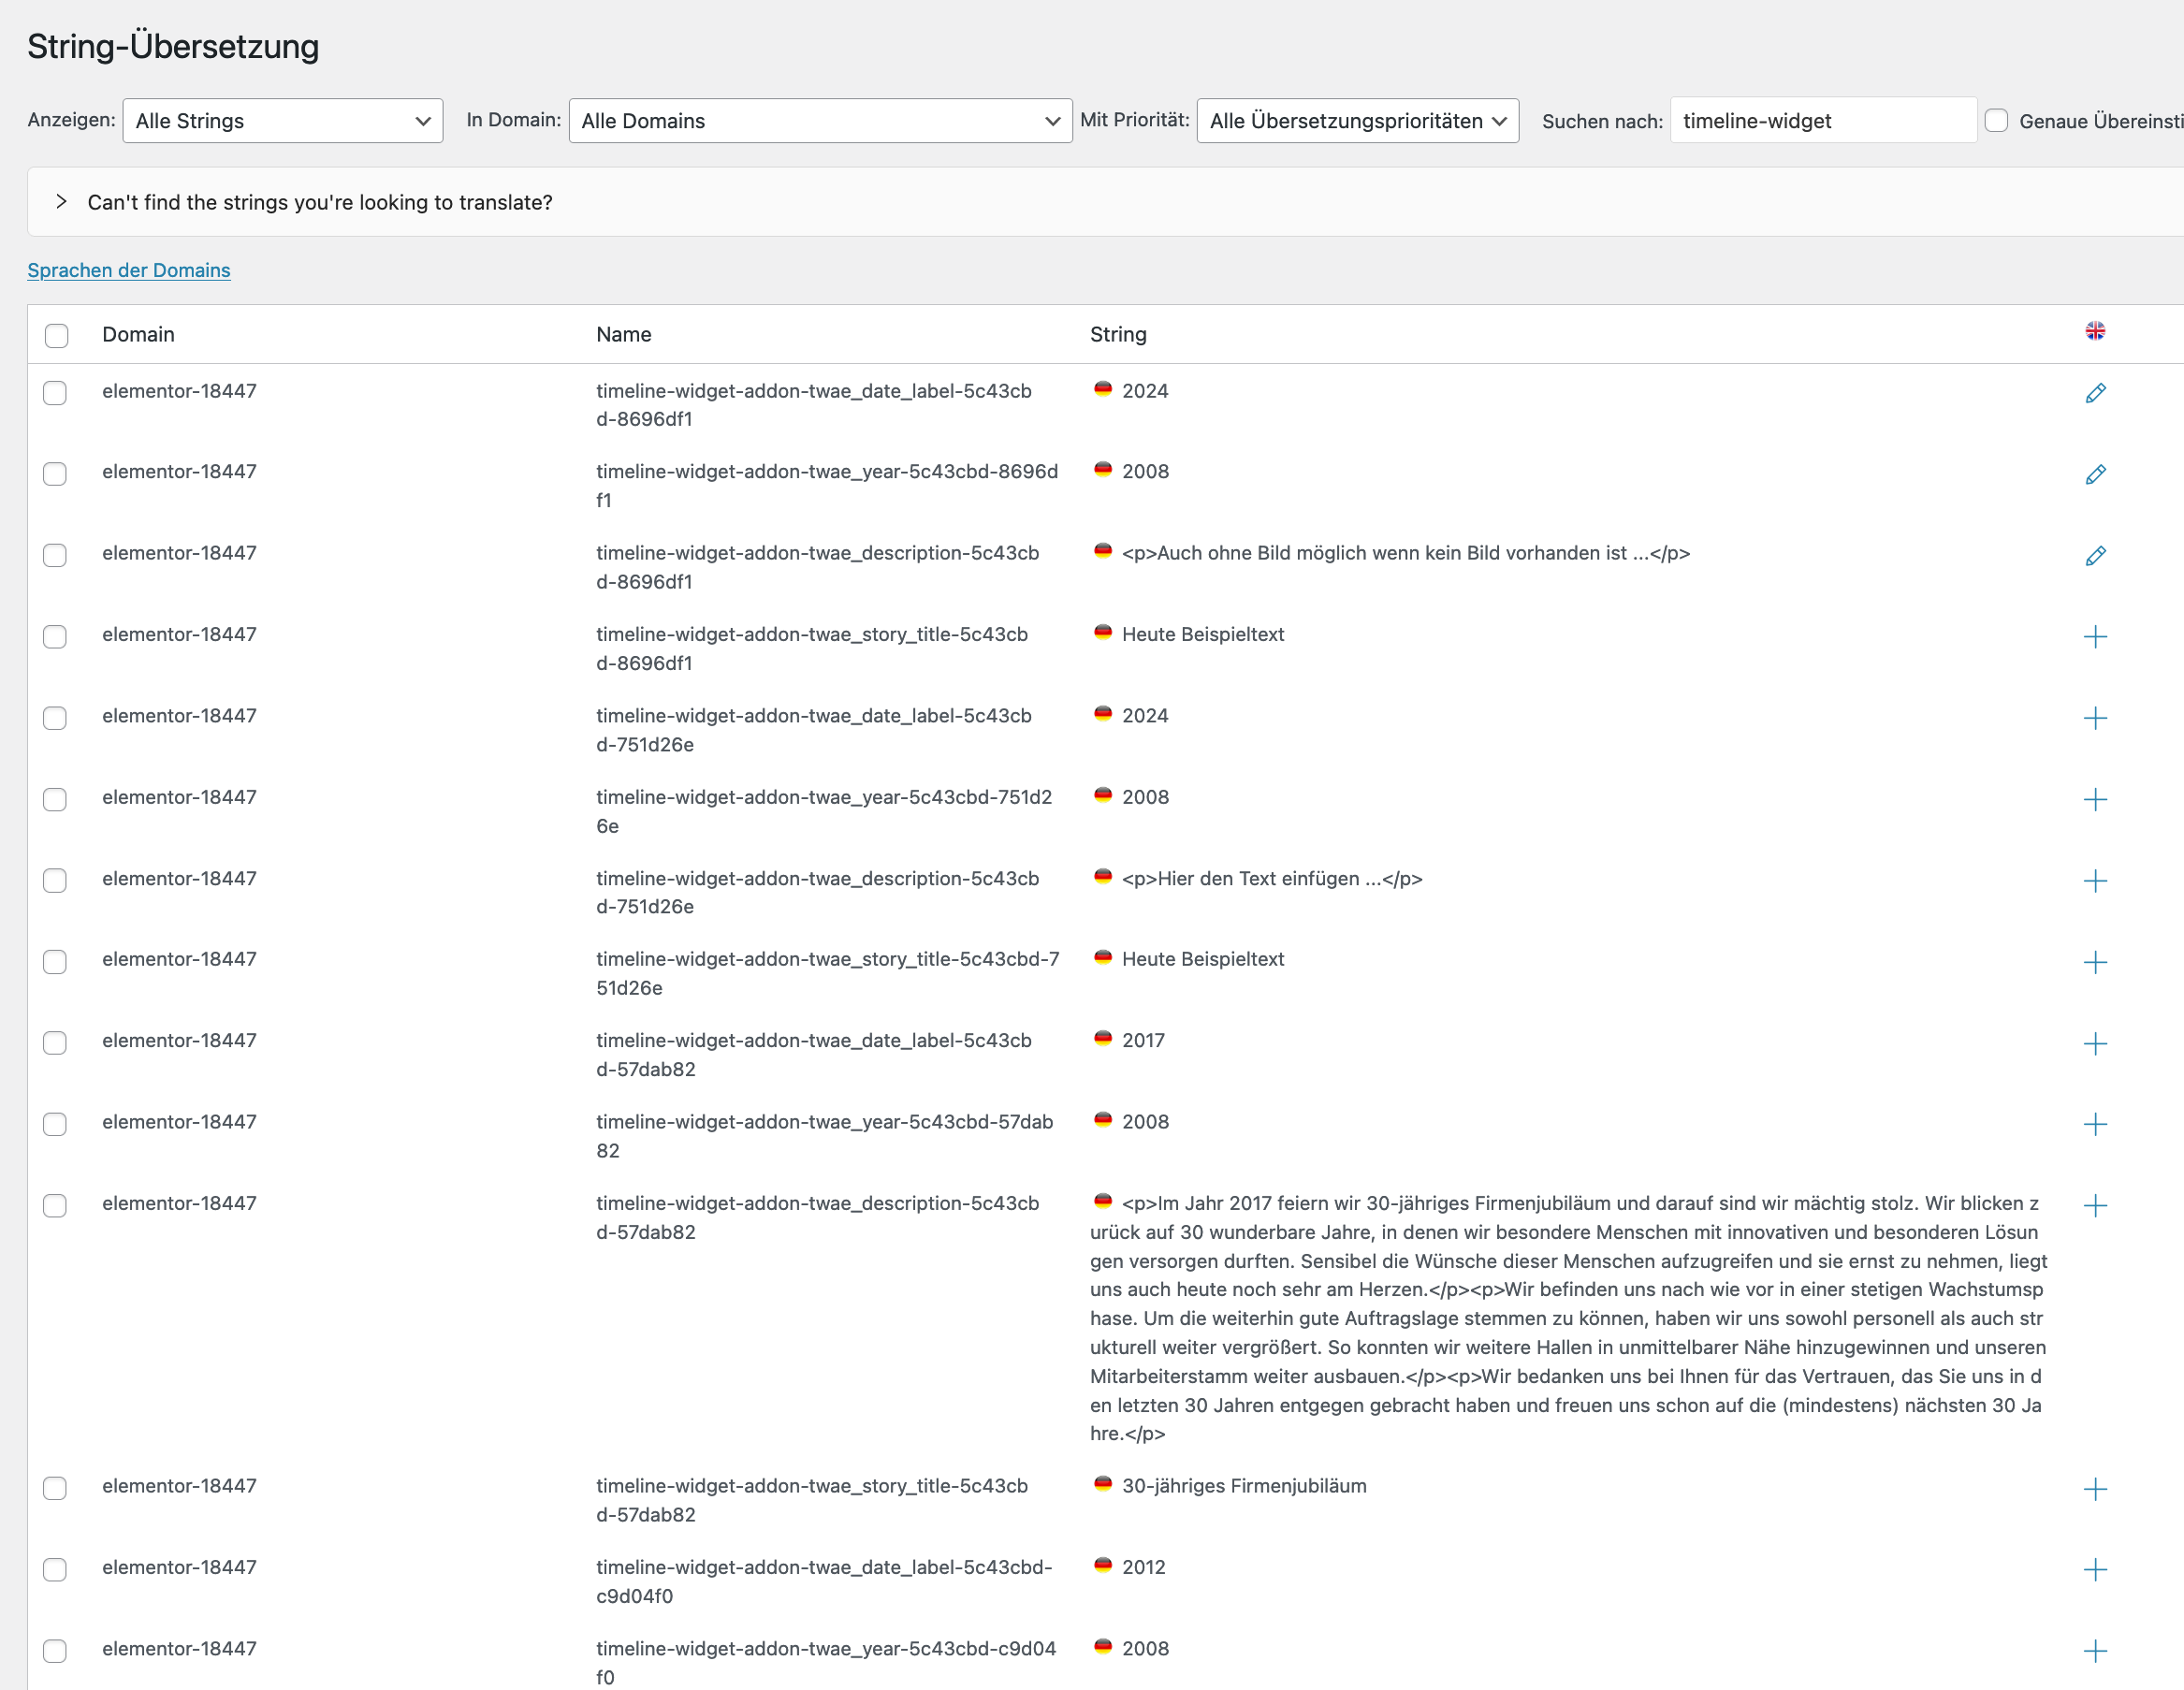
Task: Click the 'Domain' column header
Action: 138,334
